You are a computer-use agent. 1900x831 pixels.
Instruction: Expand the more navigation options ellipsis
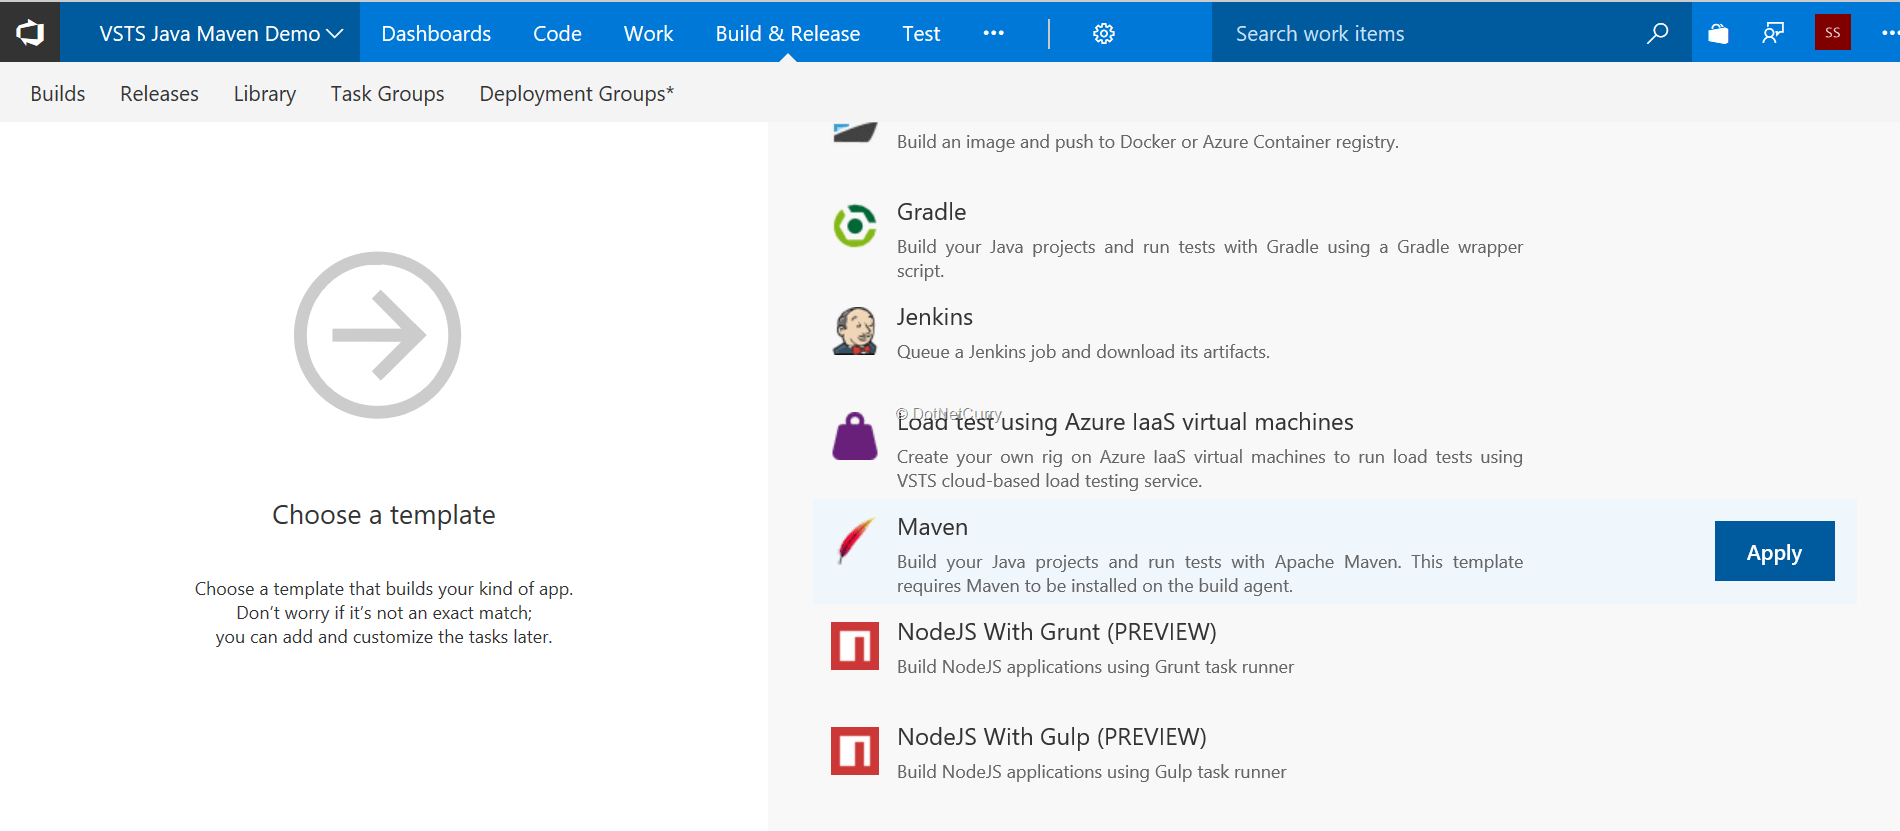tap(993, 34)
